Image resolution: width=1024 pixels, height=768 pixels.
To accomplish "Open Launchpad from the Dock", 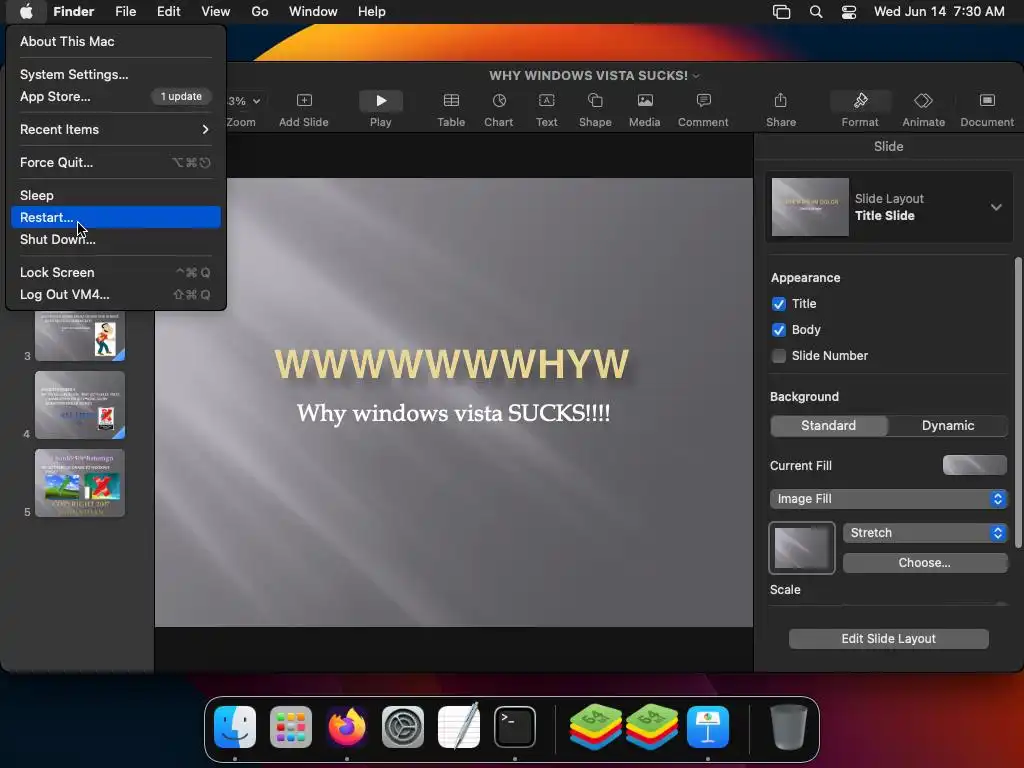I will point(291,727).
